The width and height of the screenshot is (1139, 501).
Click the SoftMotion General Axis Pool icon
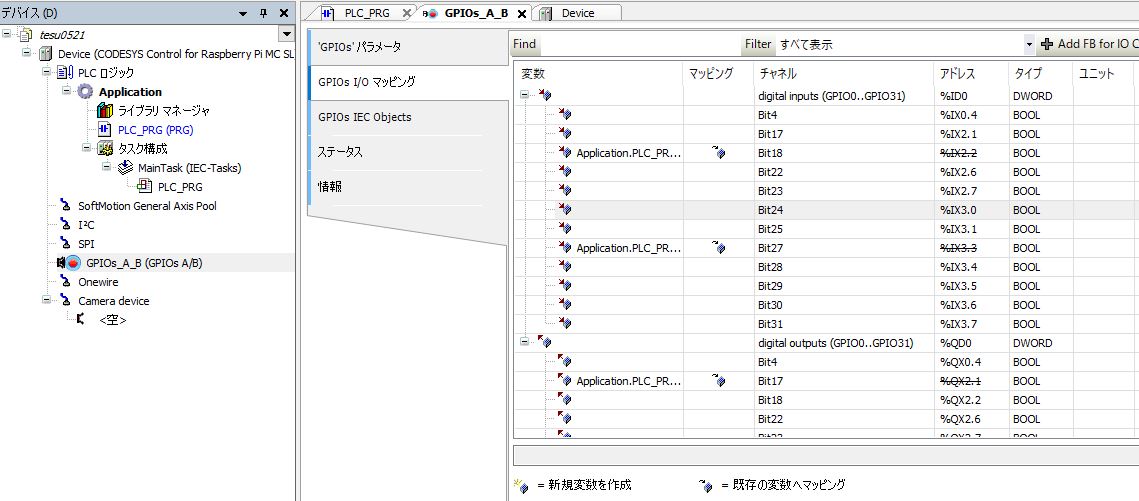pos(65,205)
